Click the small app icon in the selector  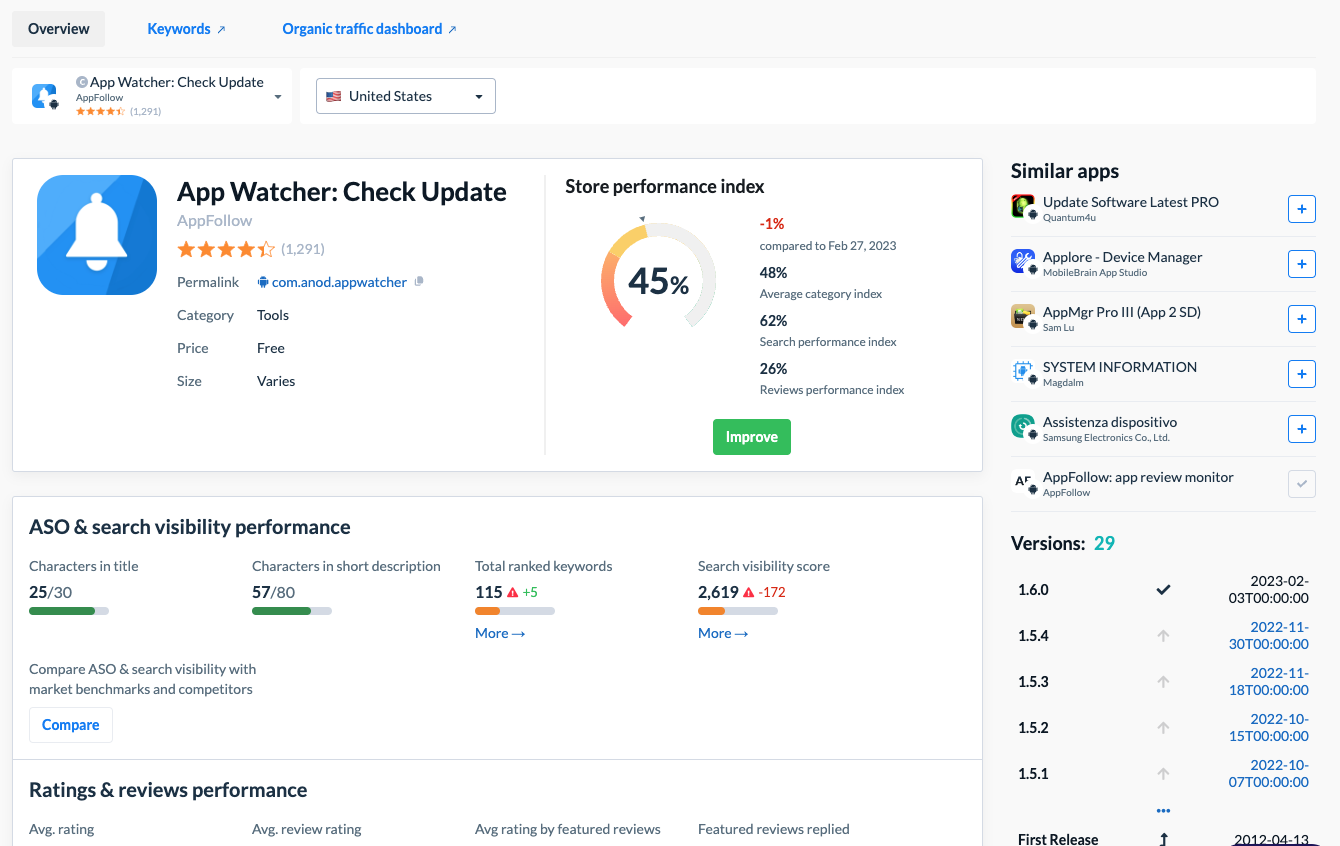(45, 96)
